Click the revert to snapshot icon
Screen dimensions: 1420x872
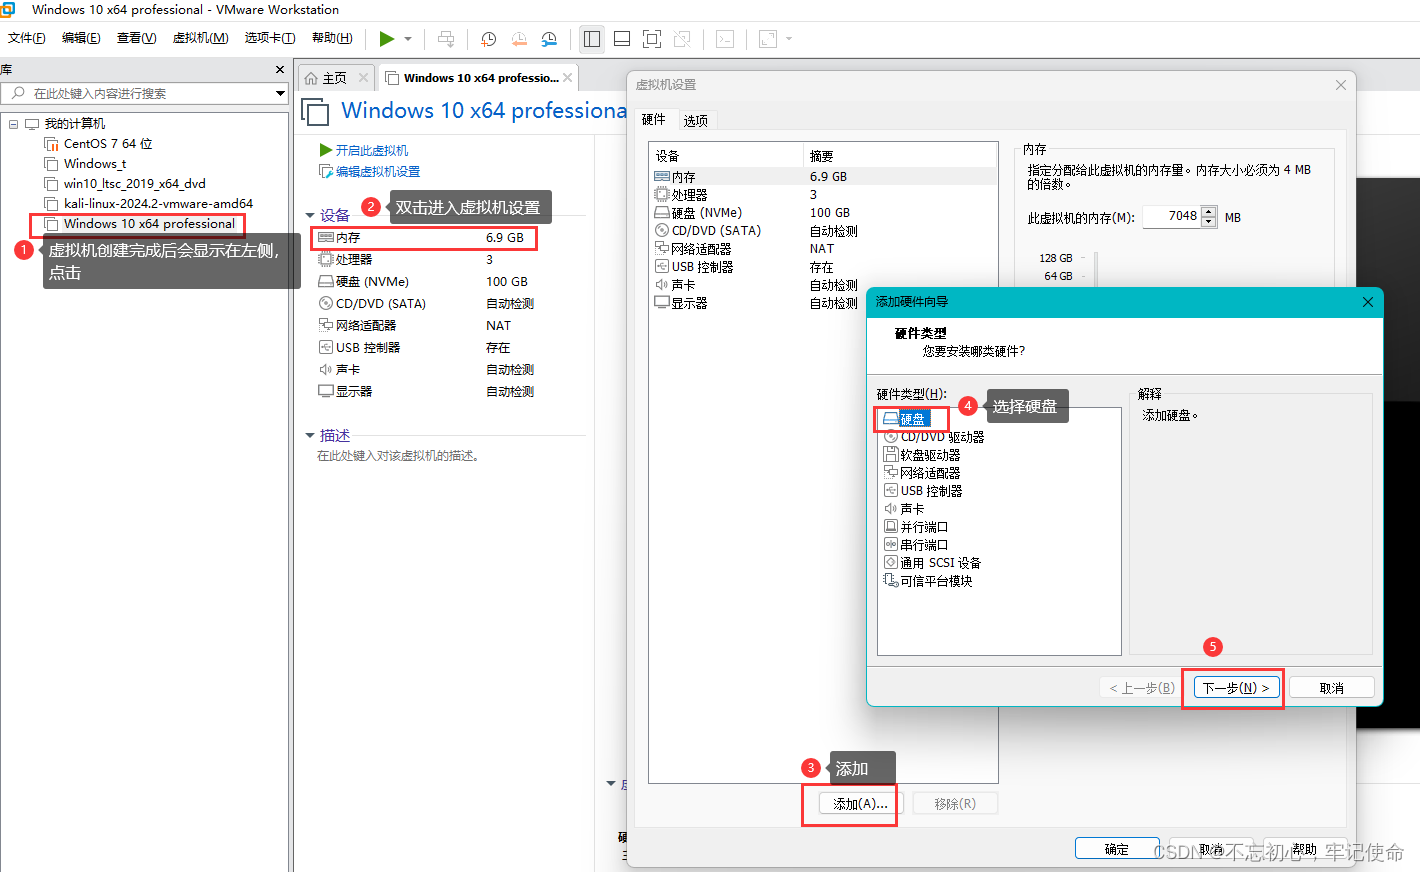point(519,39)
